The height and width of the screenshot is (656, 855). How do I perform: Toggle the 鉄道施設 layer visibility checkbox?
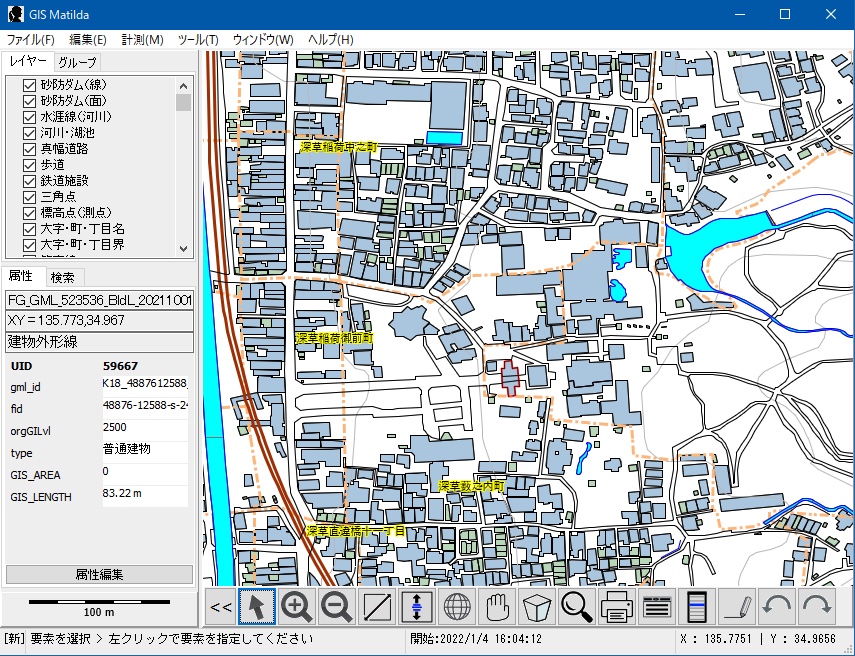29,181
